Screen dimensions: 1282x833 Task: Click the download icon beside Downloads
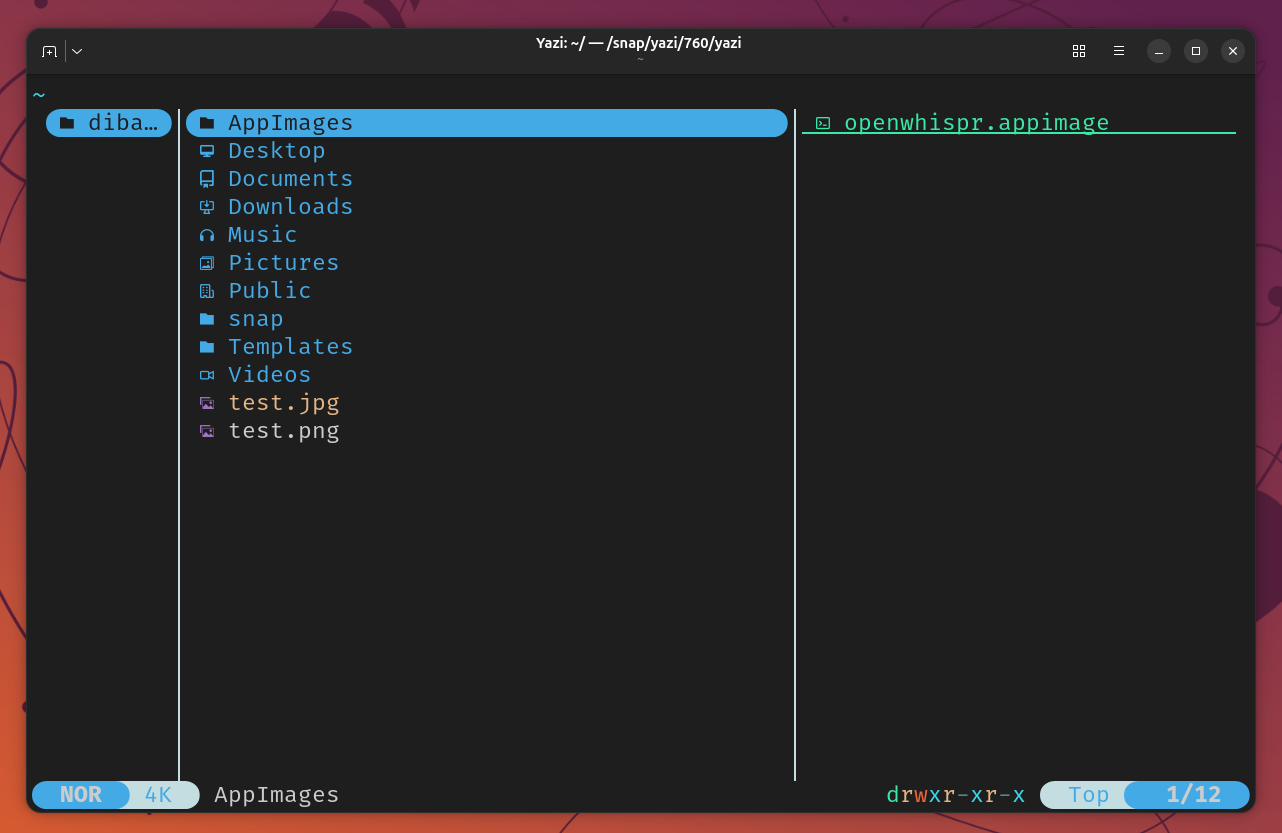207,207
